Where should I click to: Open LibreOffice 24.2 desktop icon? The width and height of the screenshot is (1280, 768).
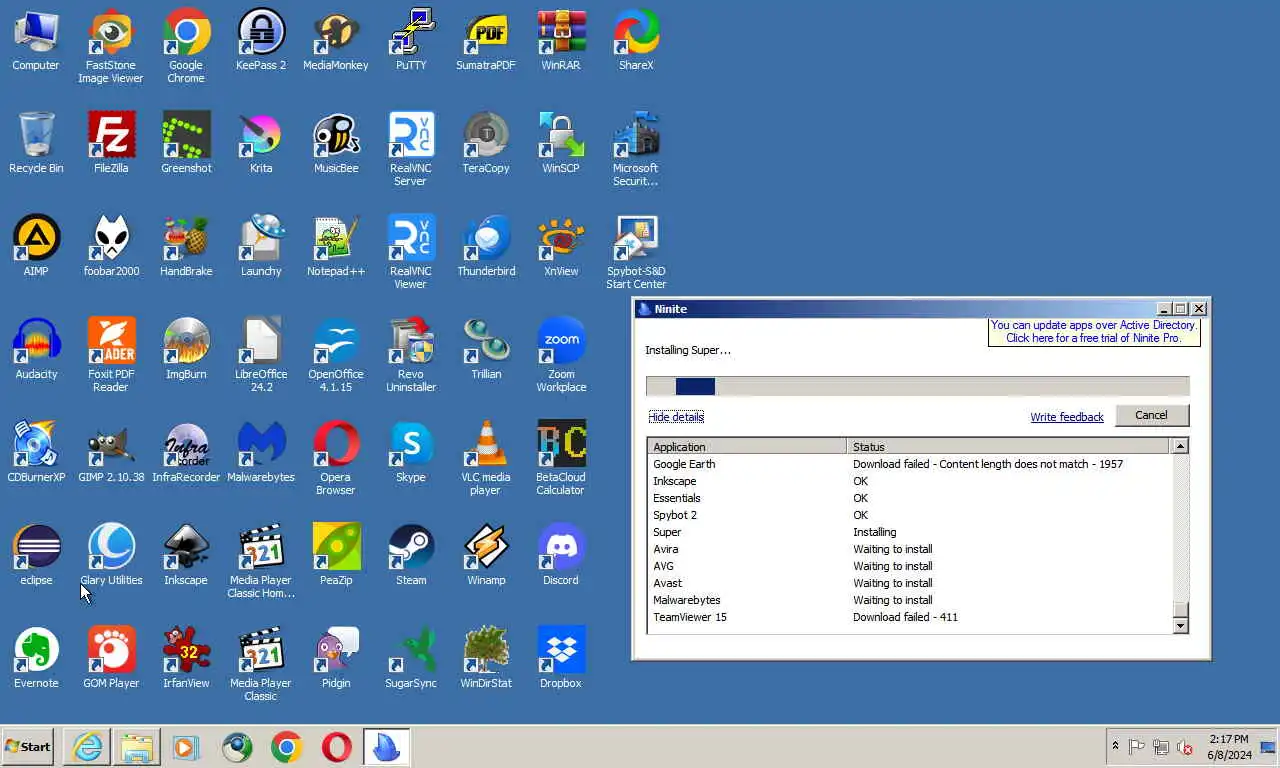point(261,355)
